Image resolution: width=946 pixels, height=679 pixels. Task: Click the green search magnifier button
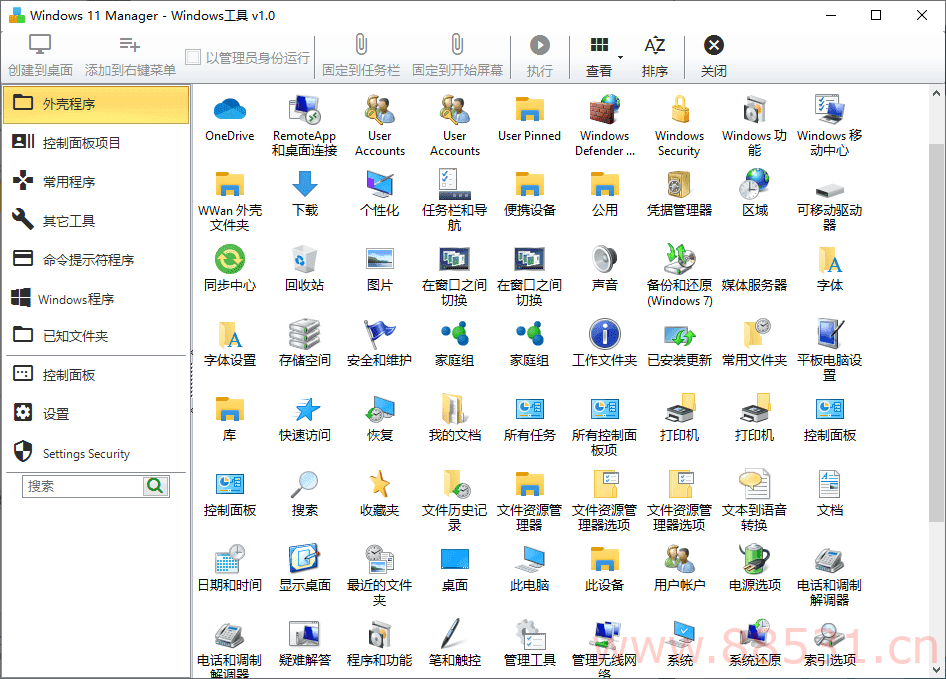(156, 486)
